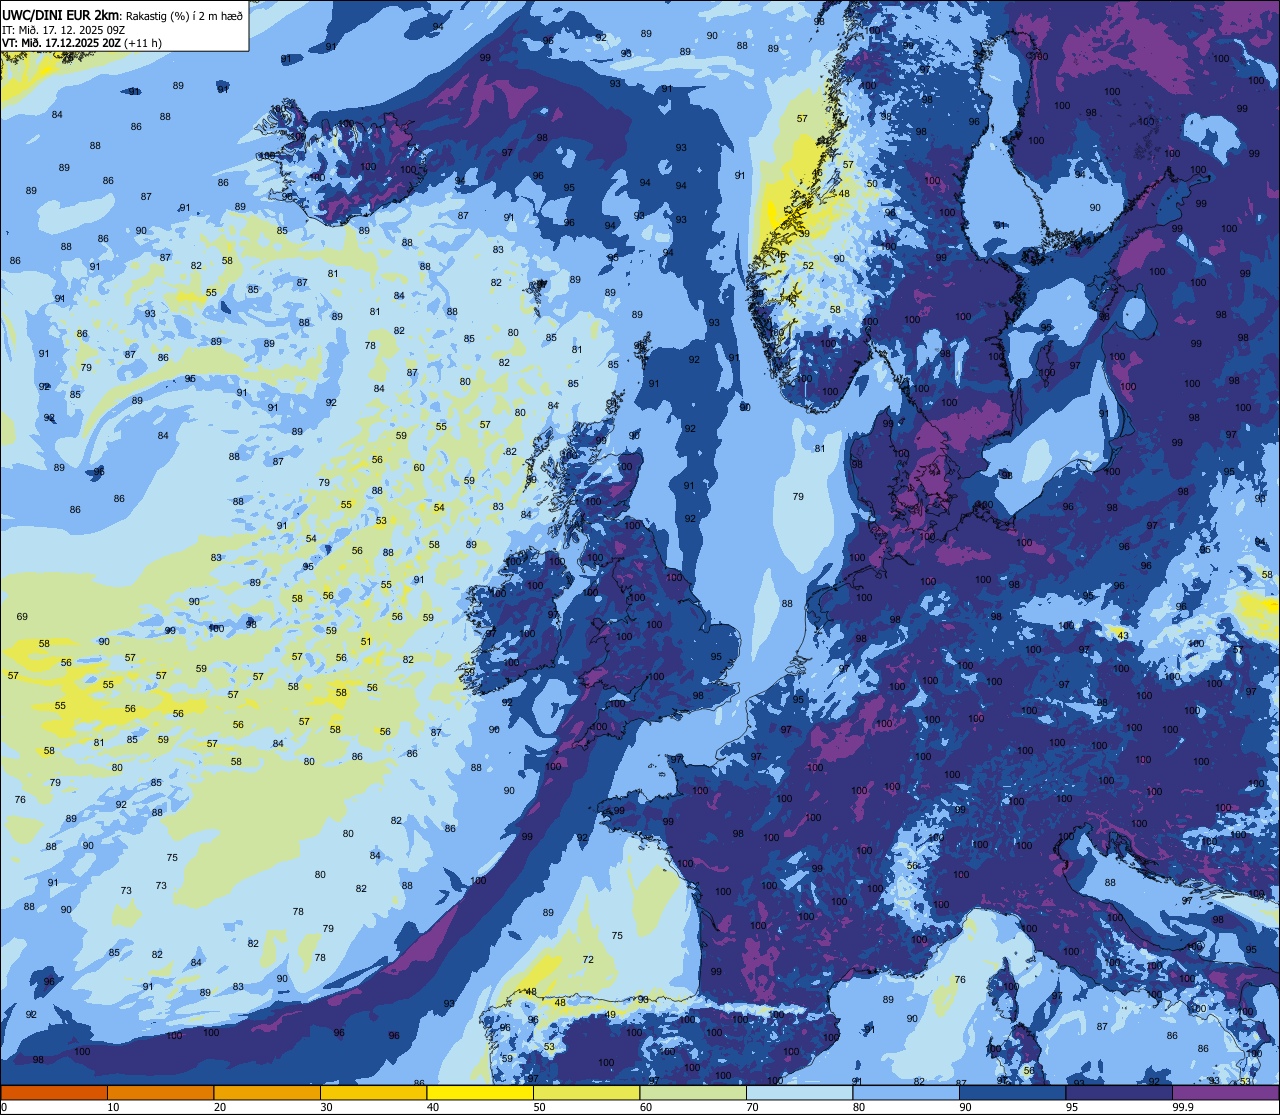Click the "60" label under the color bar

coord(646,1107)
